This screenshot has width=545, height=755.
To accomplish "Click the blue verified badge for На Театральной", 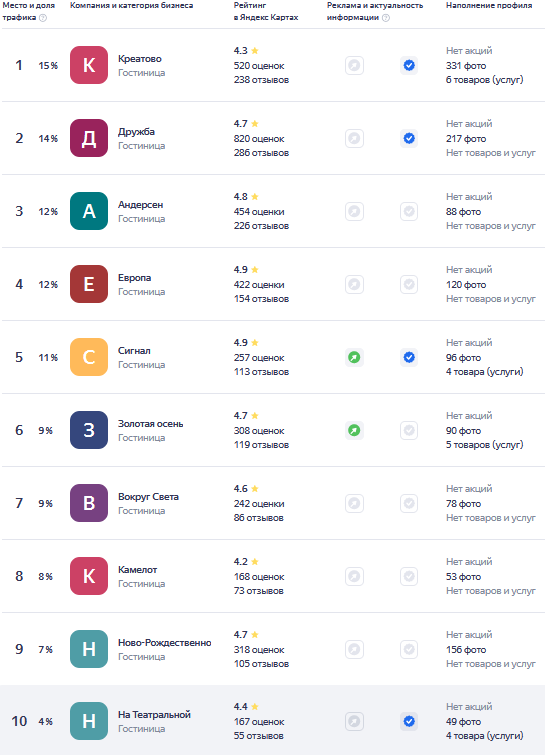I will click(409, 721).
